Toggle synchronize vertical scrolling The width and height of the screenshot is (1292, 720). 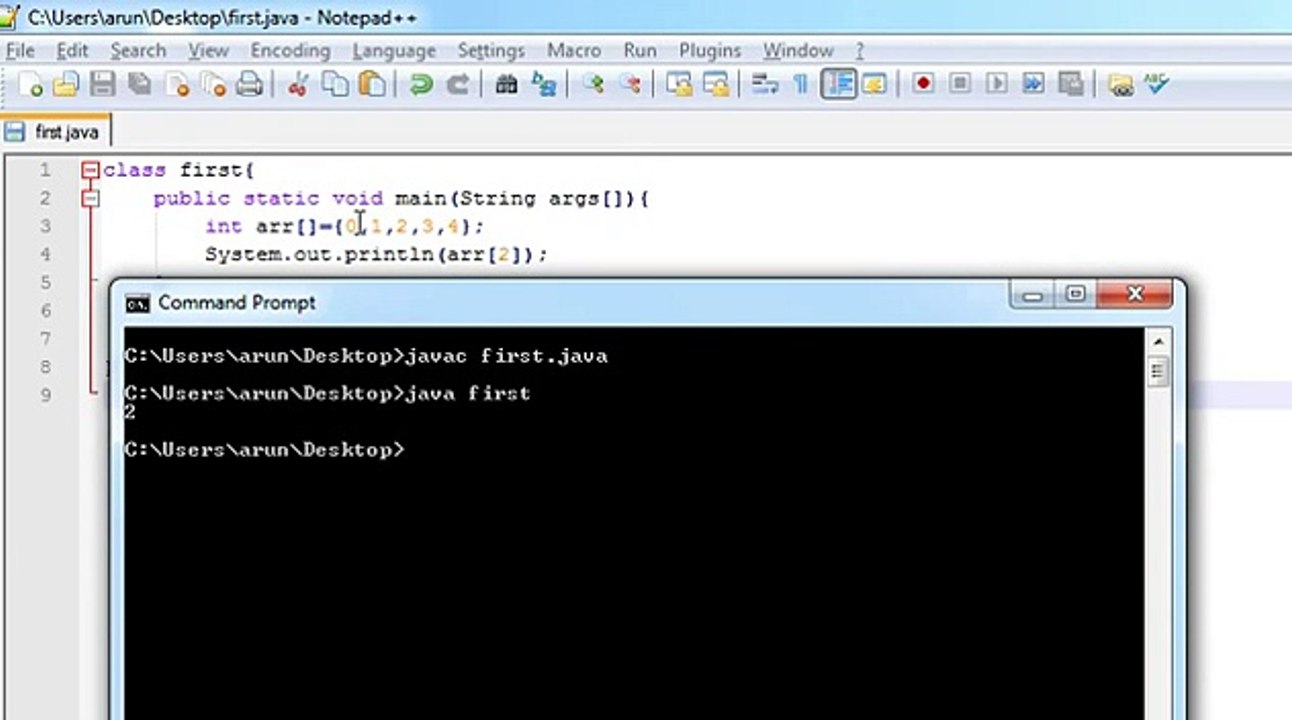(679, 85)
